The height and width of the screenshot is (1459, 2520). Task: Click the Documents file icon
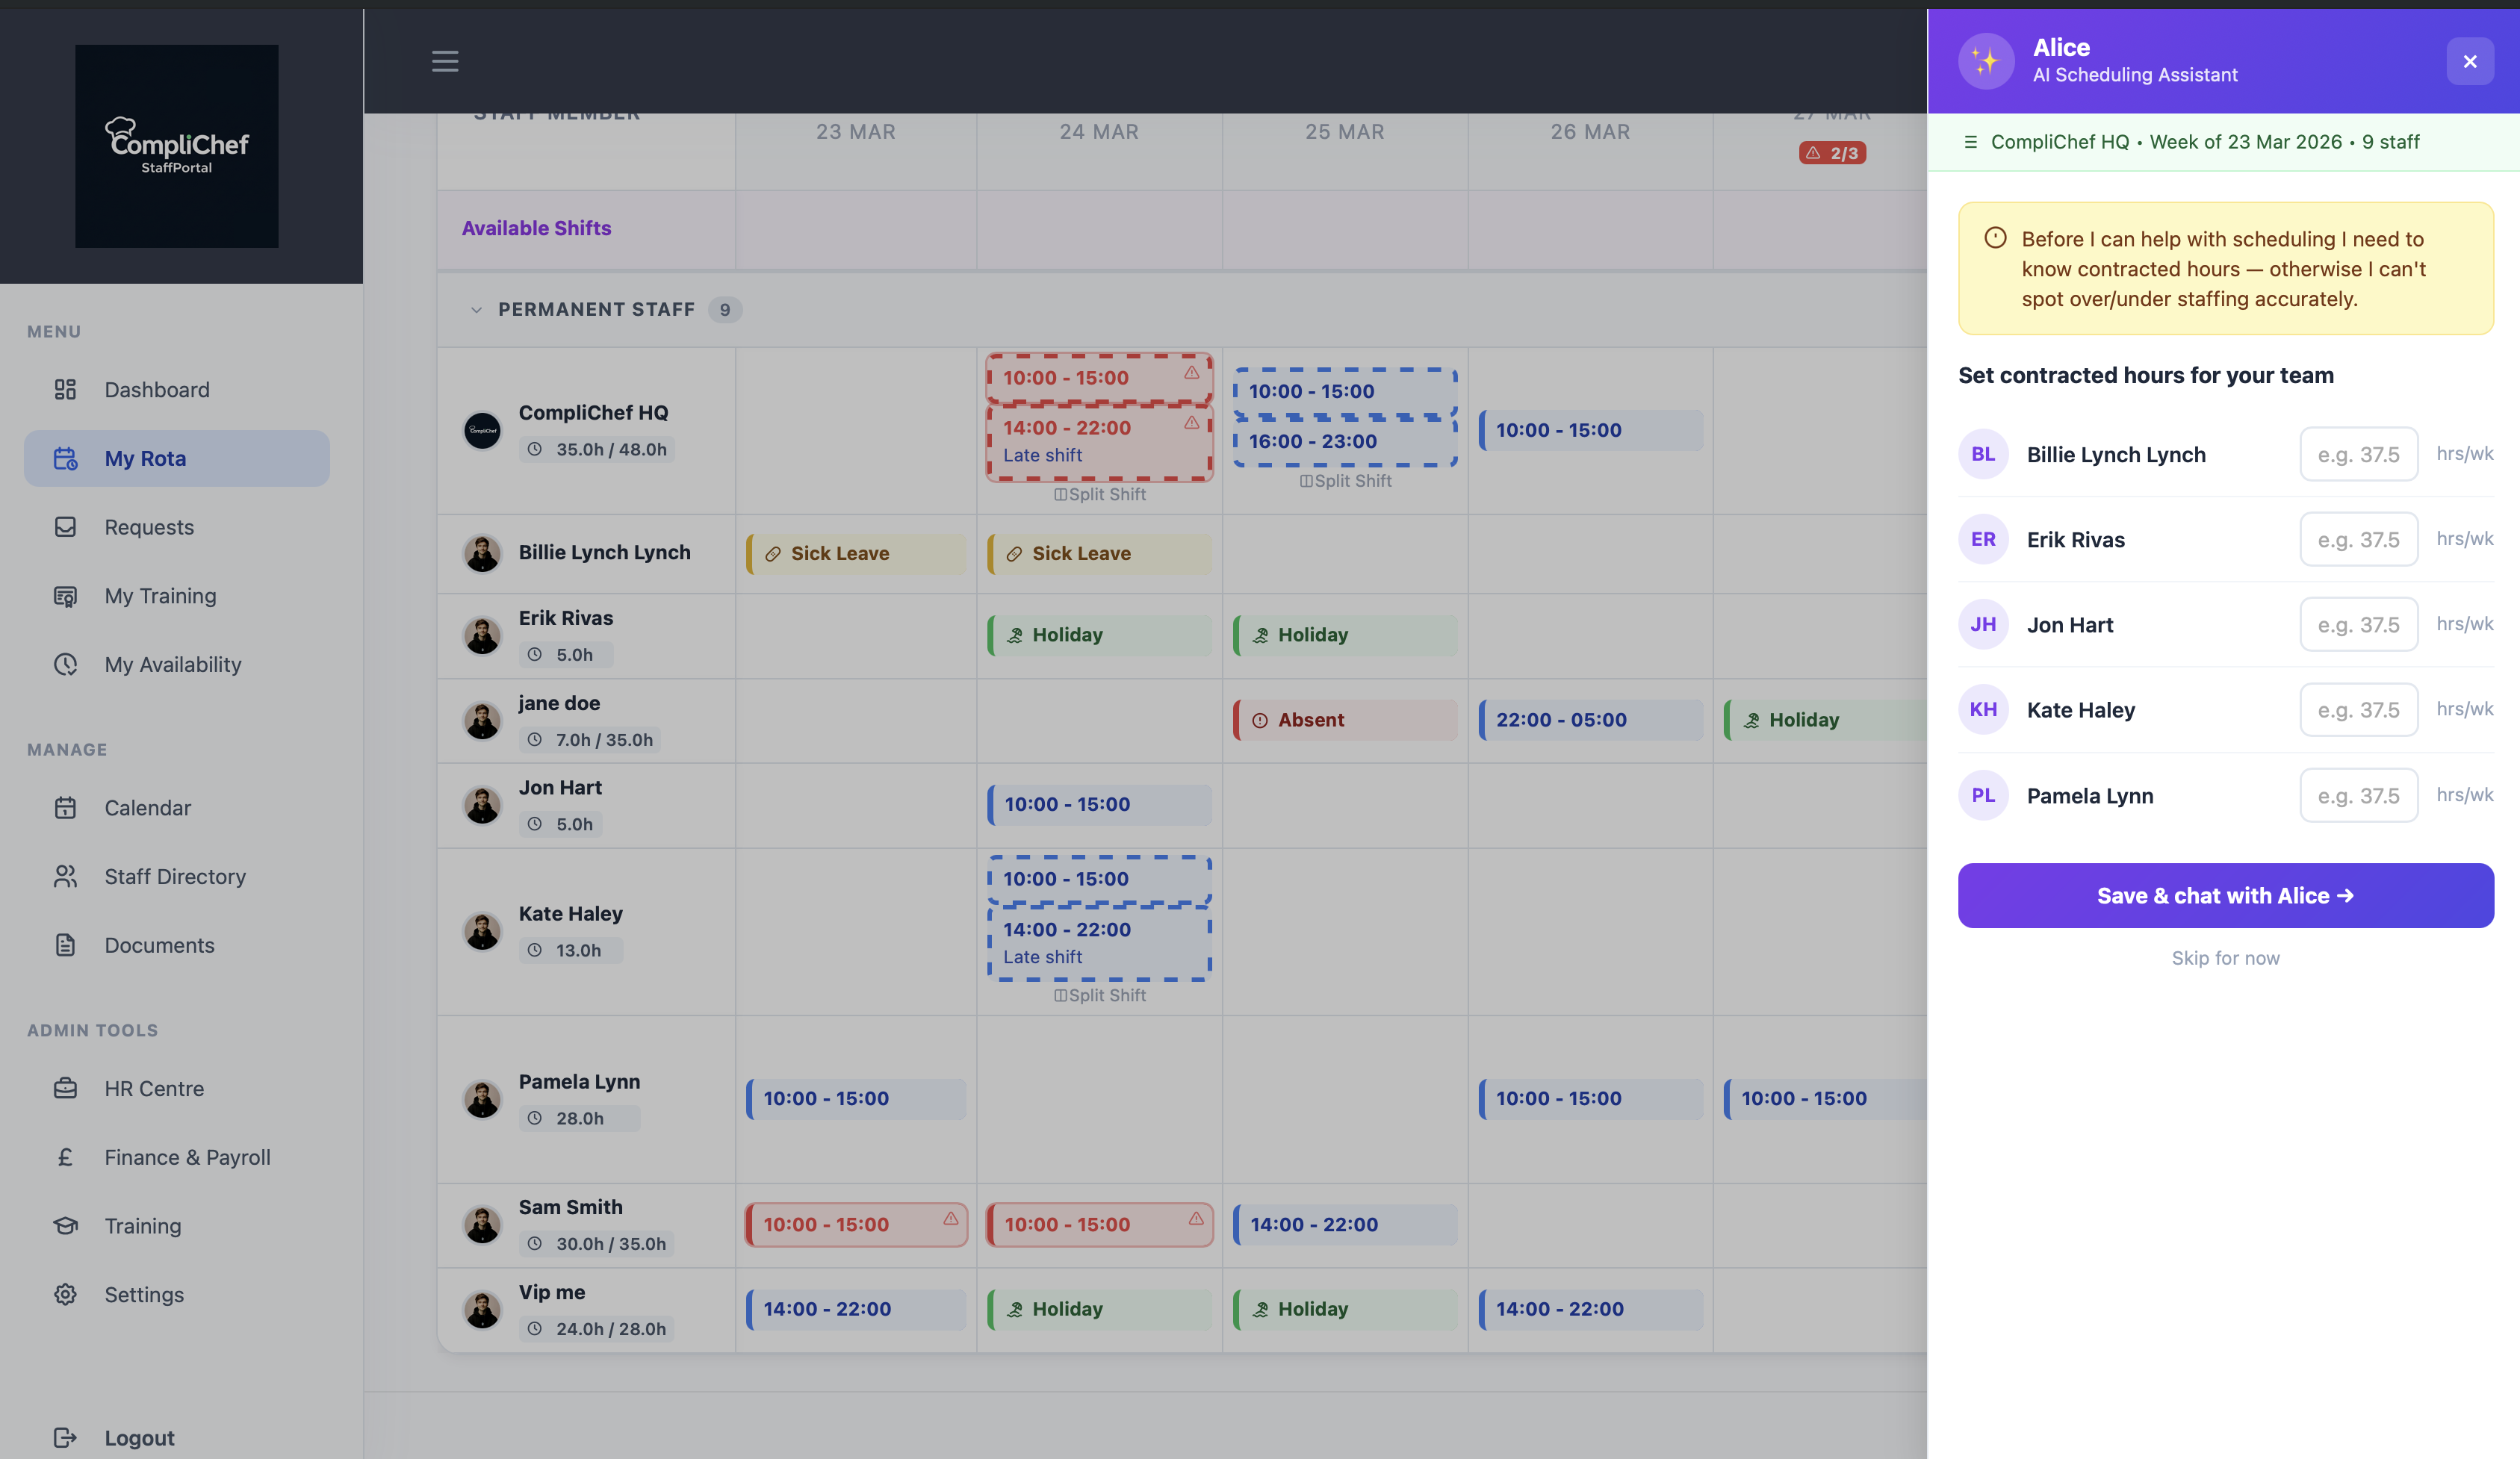pyautogui.click(x=65, y=944)
